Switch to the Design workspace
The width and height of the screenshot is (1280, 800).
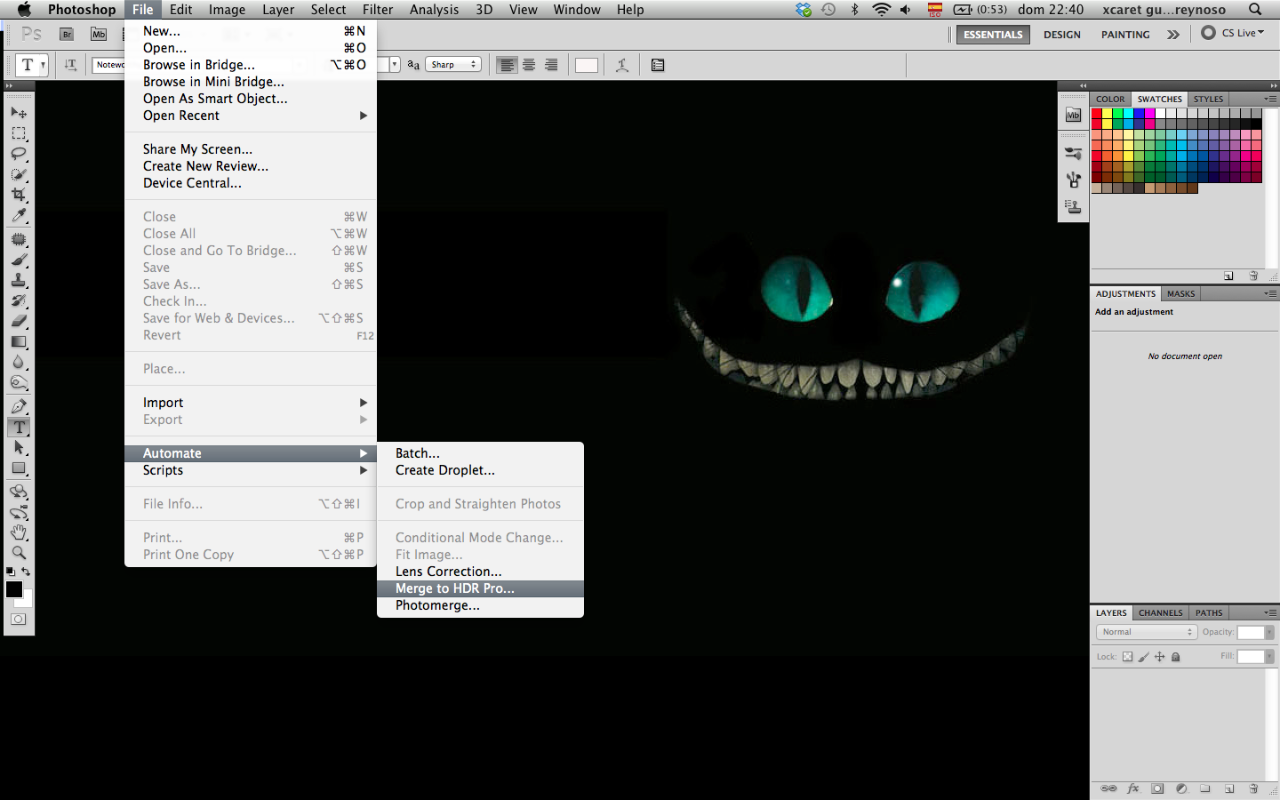[1062, 34]
